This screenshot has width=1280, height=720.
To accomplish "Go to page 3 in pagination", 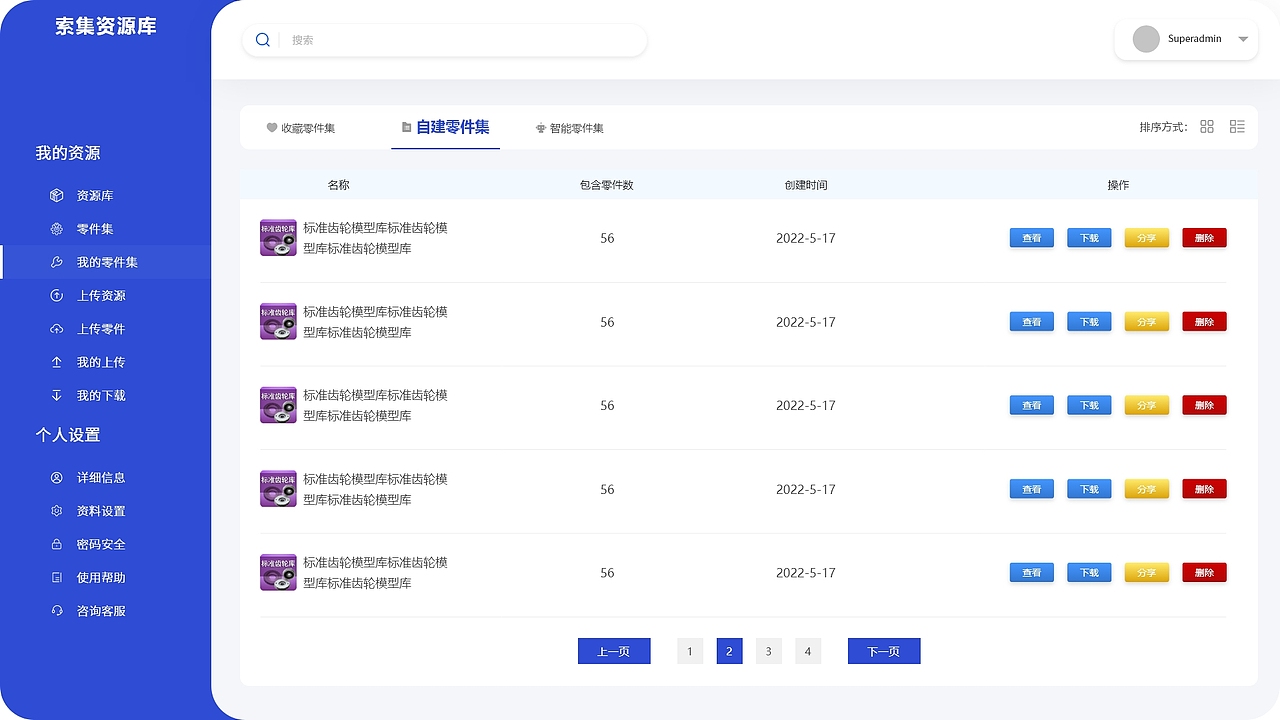I will [x=768, y=651].
